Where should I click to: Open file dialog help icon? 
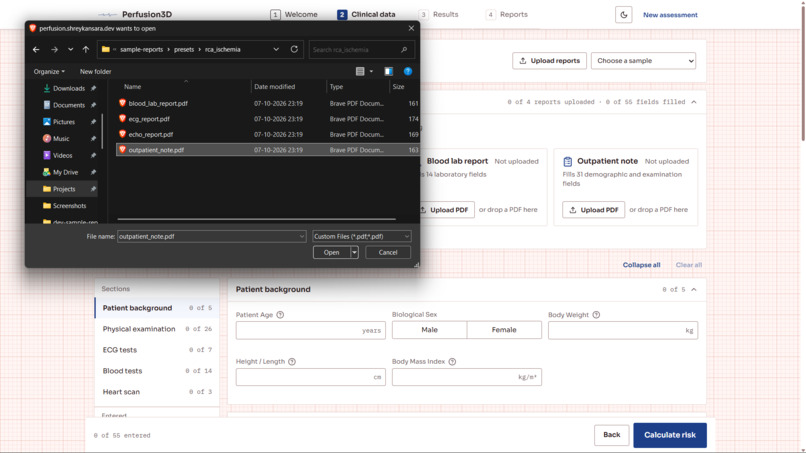coord(408,71)
